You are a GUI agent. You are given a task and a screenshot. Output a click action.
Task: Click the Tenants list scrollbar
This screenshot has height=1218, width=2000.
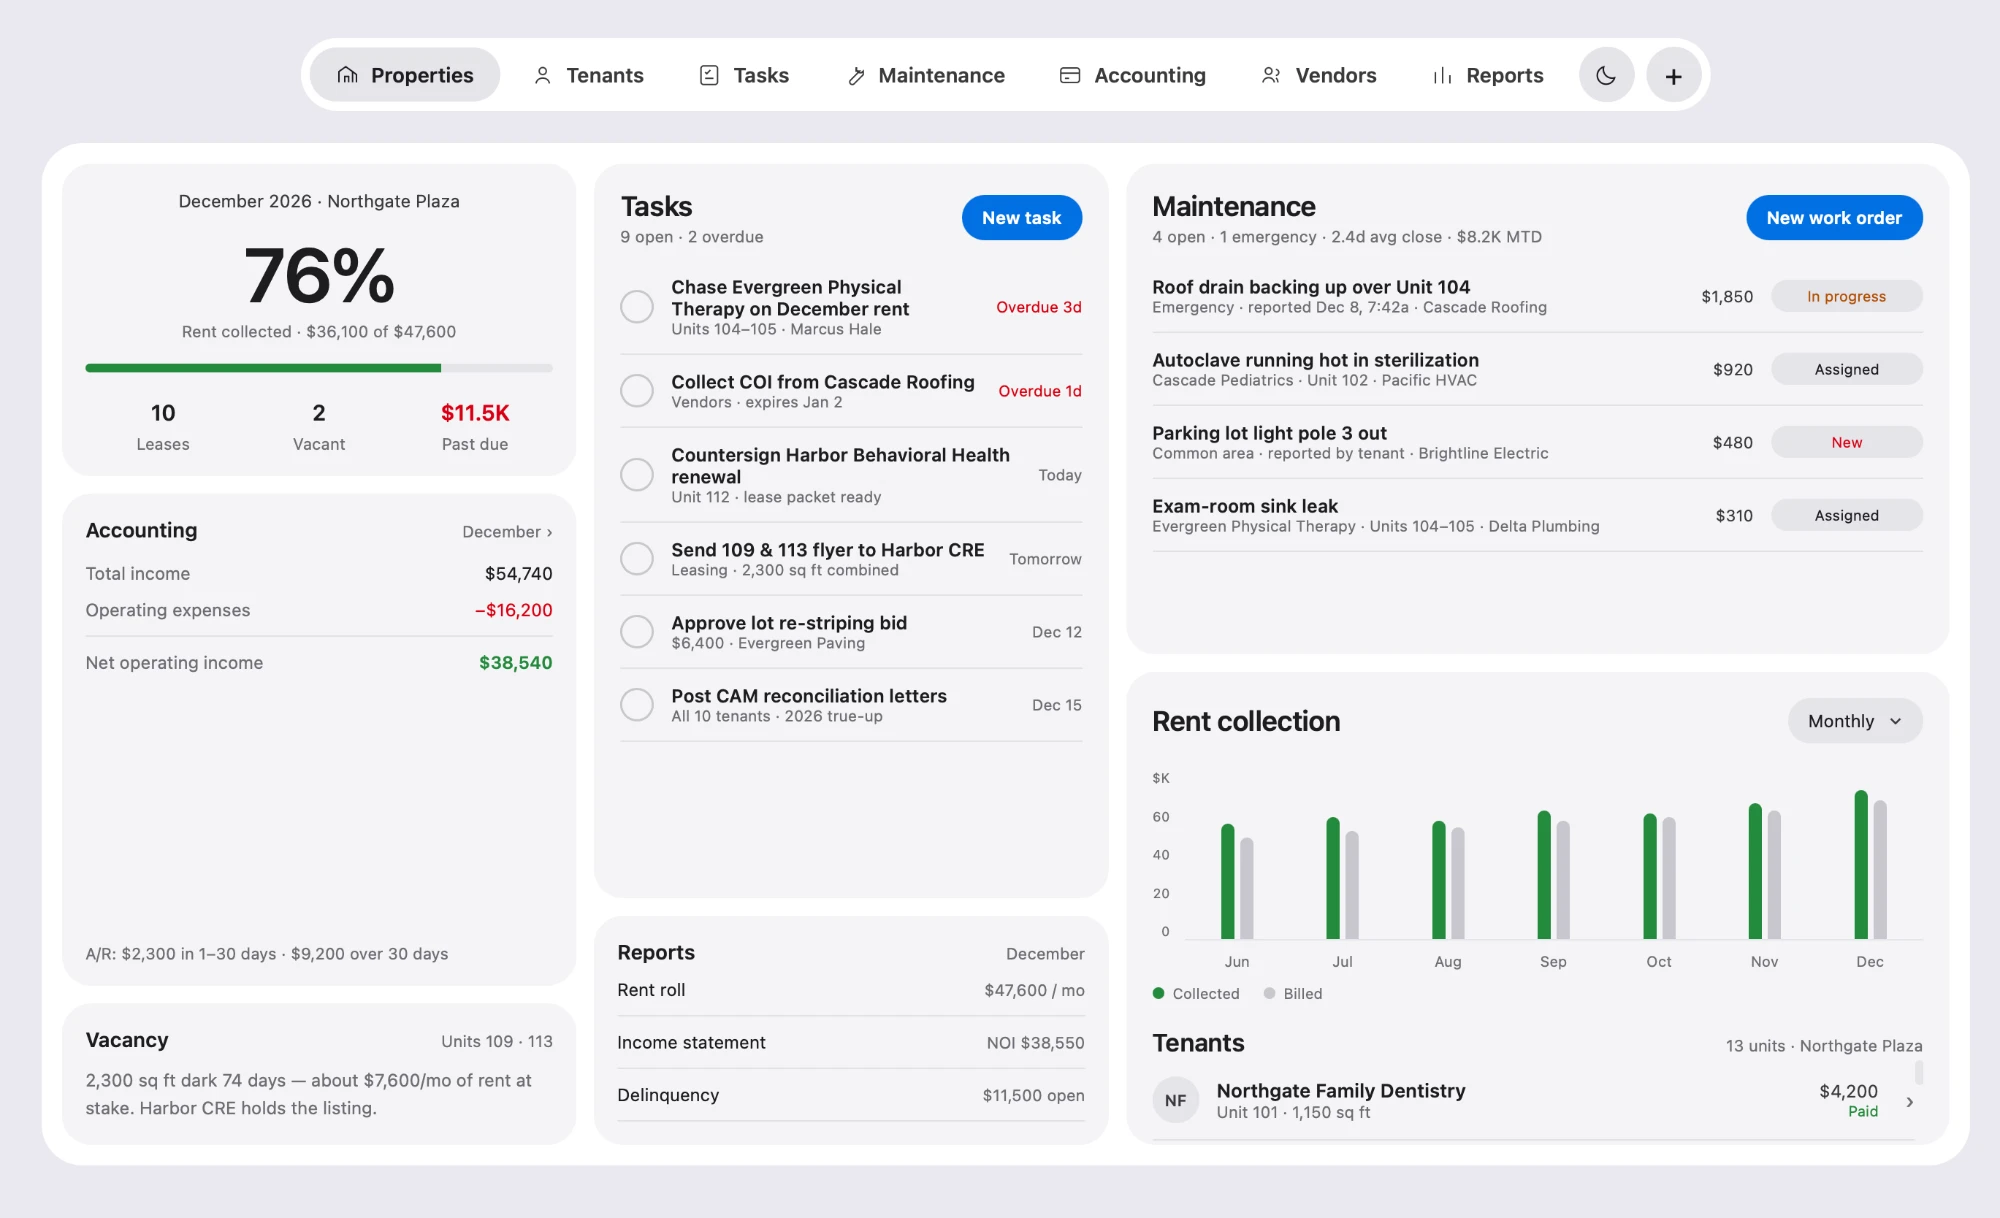tap(1919, 1073)
